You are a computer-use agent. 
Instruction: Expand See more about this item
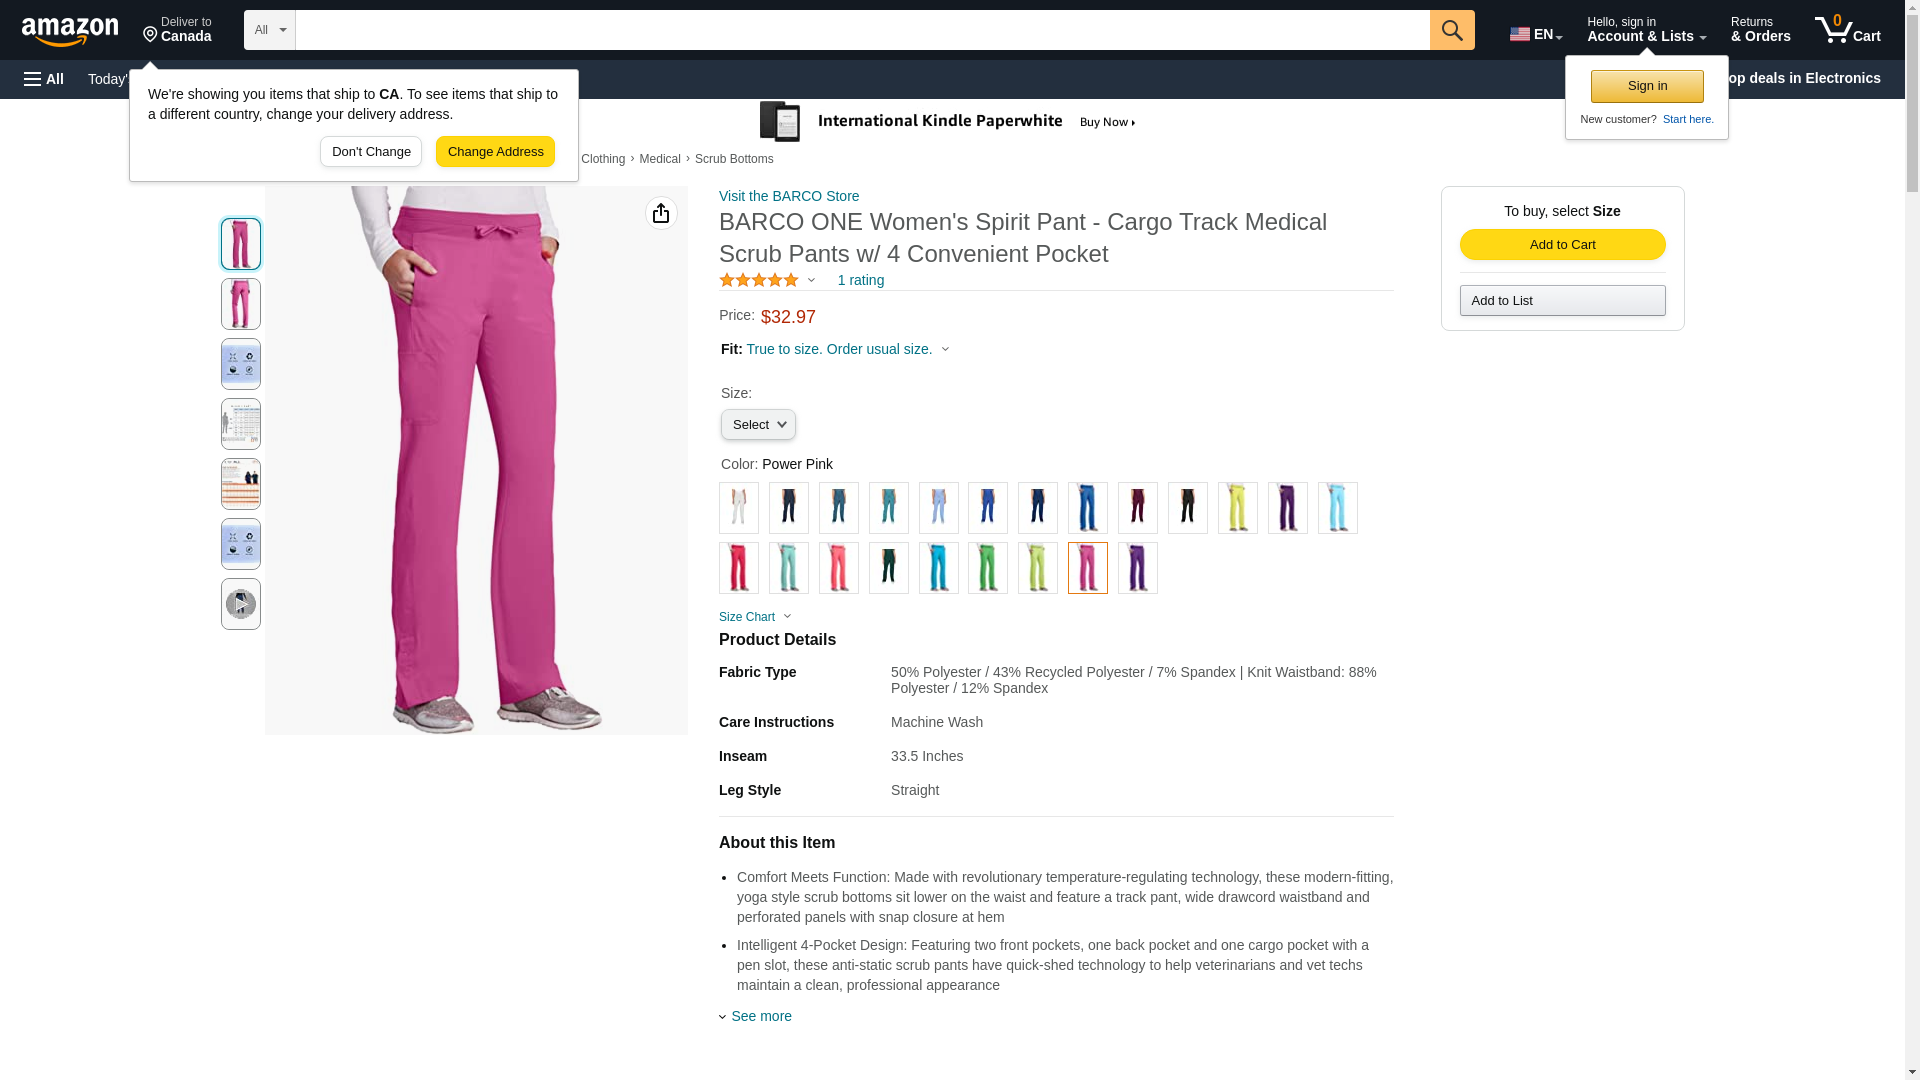[x=756, y=1016]
